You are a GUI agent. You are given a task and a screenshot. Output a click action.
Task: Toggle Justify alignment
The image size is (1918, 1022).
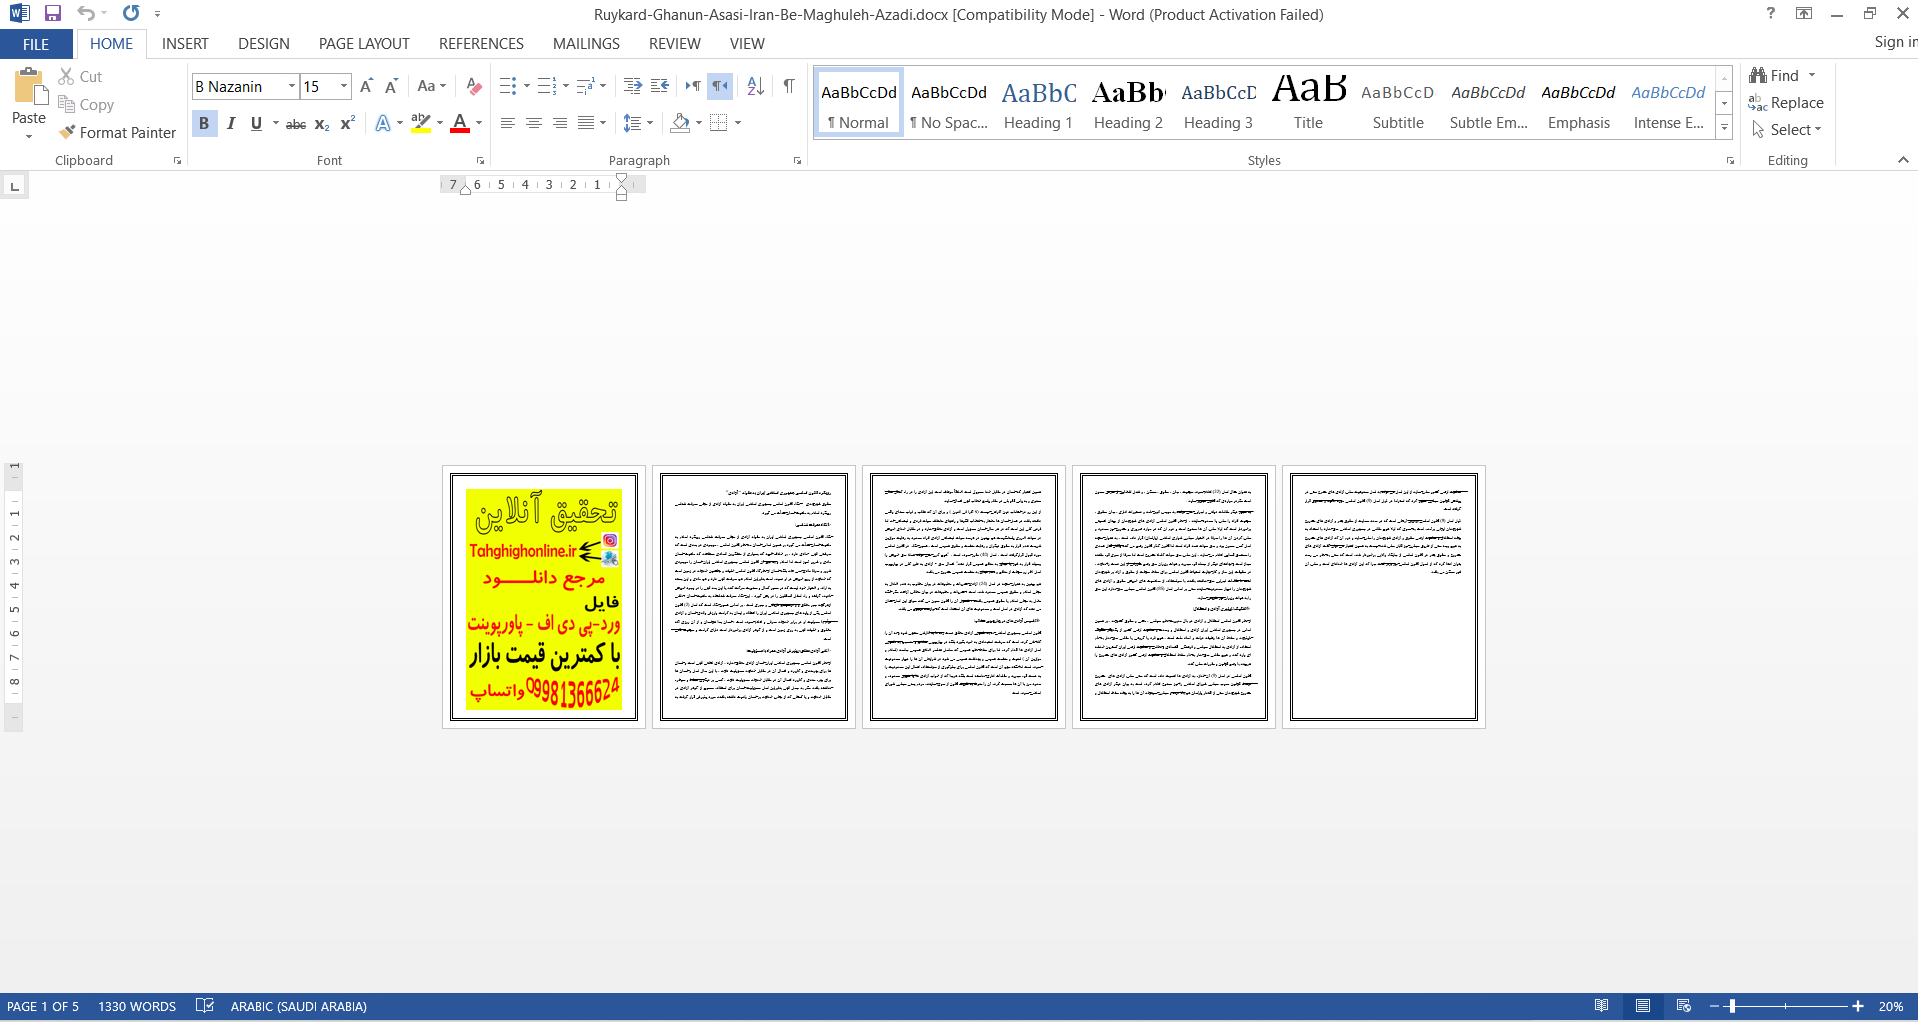pyautogui.click(x=586, y=123)
